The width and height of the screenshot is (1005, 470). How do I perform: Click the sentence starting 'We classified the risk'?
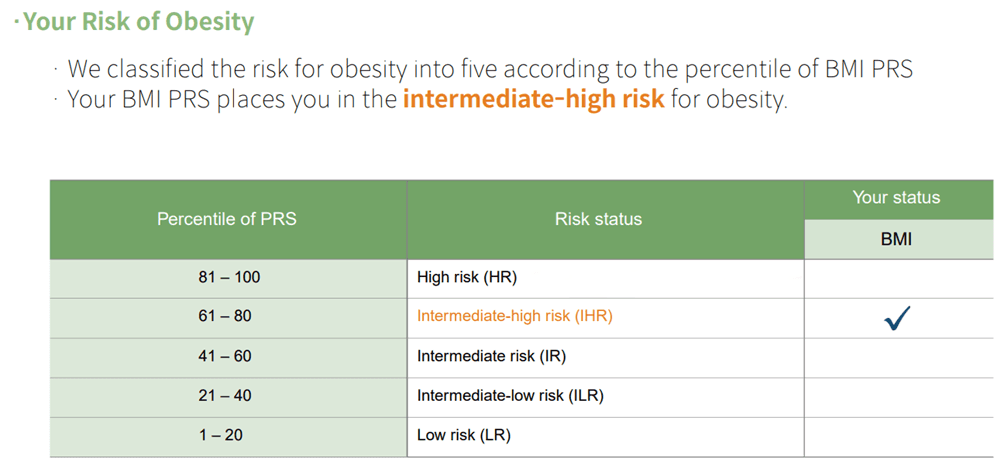click(490, 69)
